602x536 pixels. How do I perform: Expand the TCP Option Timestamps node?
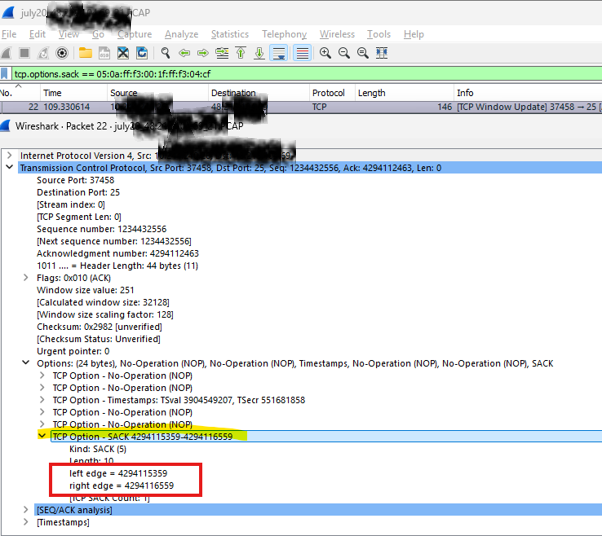(x=42, y=399)
